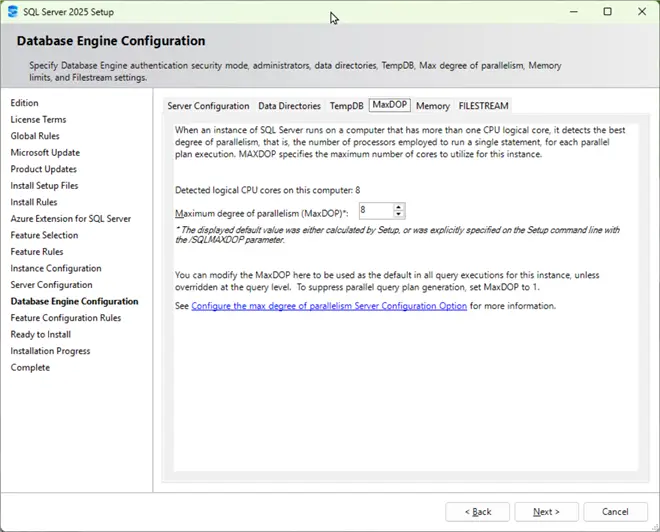The width and height of the screenshot is (660, 532).
Task: Focus the MaxDOP value input field
Action: tap(376, 210)
